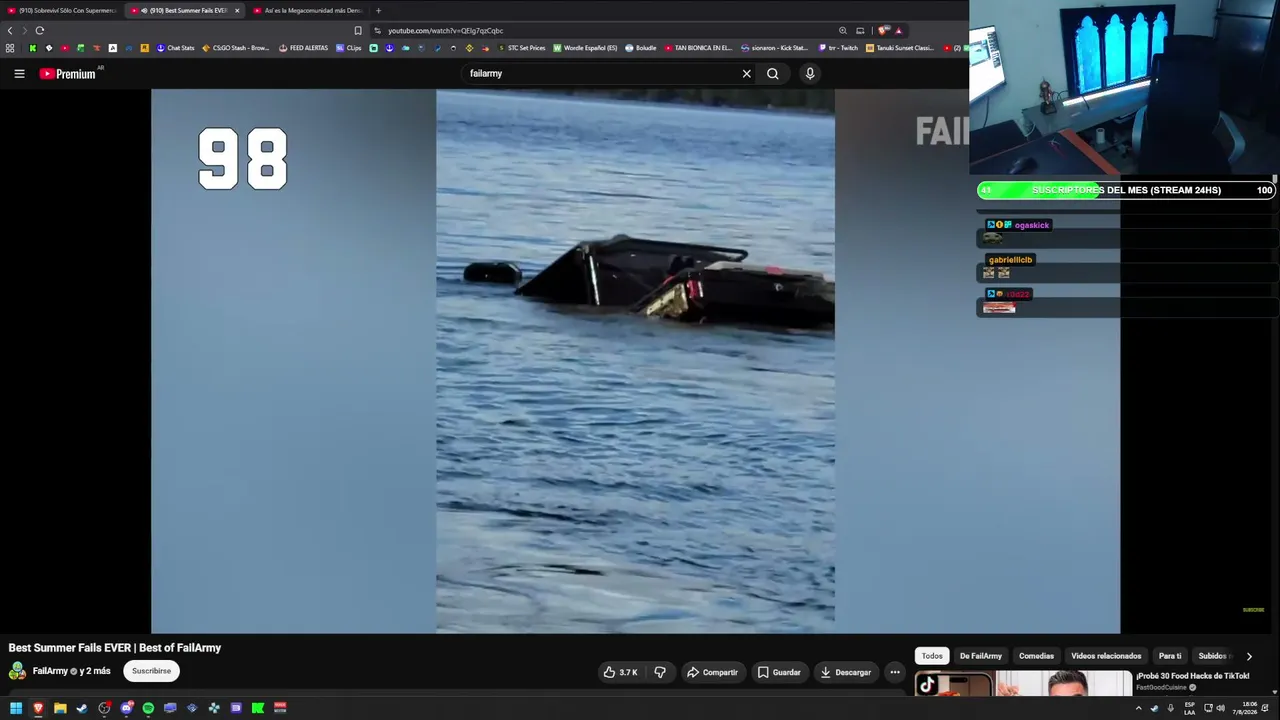Open the browser apps grid icon
1280x720 pixels.
(10, 48)
